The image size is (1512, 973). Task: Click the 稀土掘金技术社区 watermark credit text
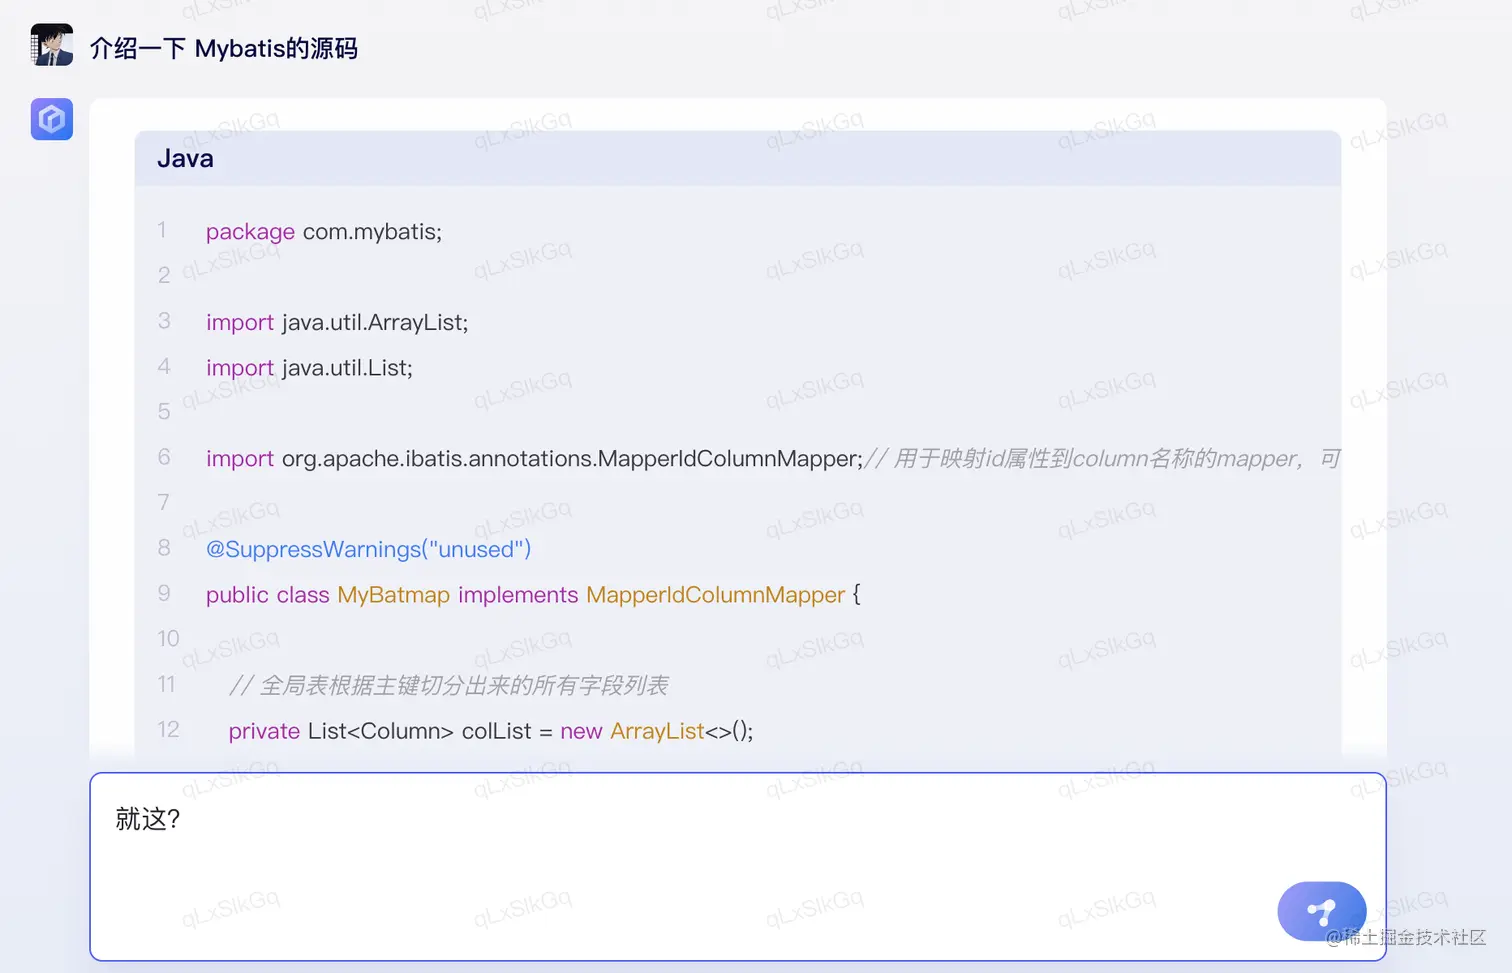point(1406,937)
